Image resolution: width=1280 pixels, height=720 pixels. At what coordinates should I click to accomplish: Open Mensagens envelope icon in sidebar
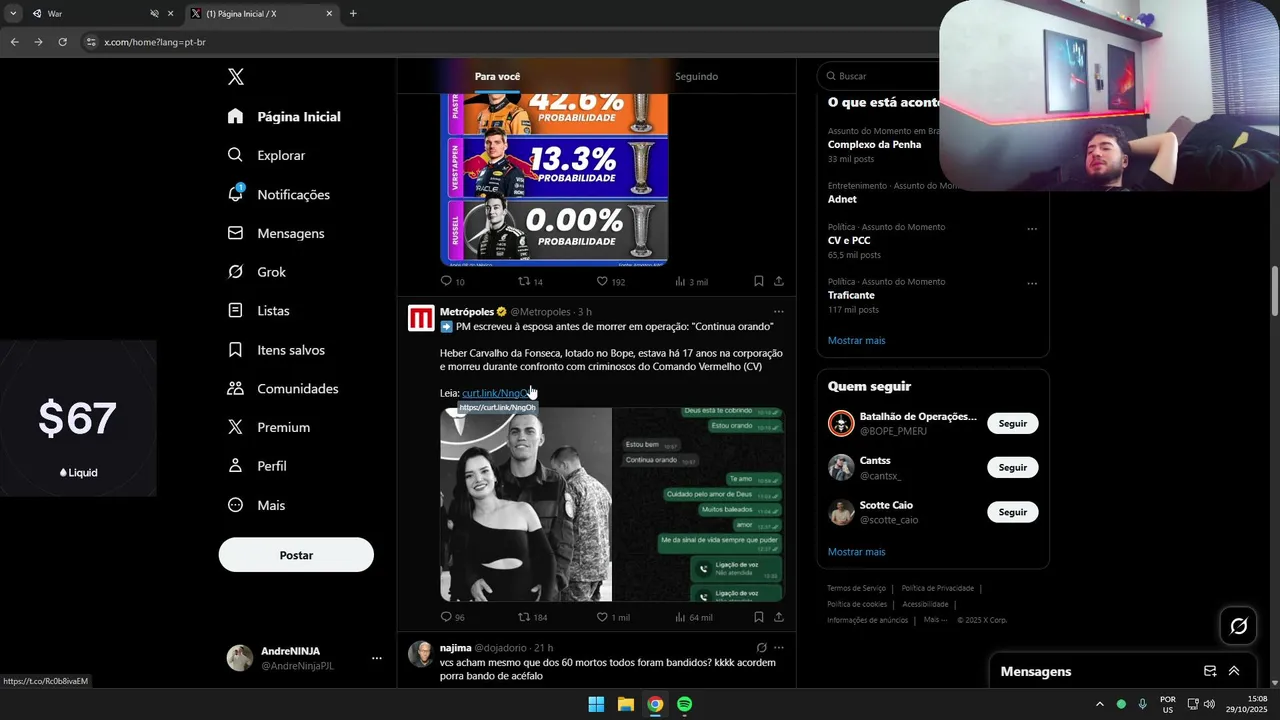click(236, 233)
